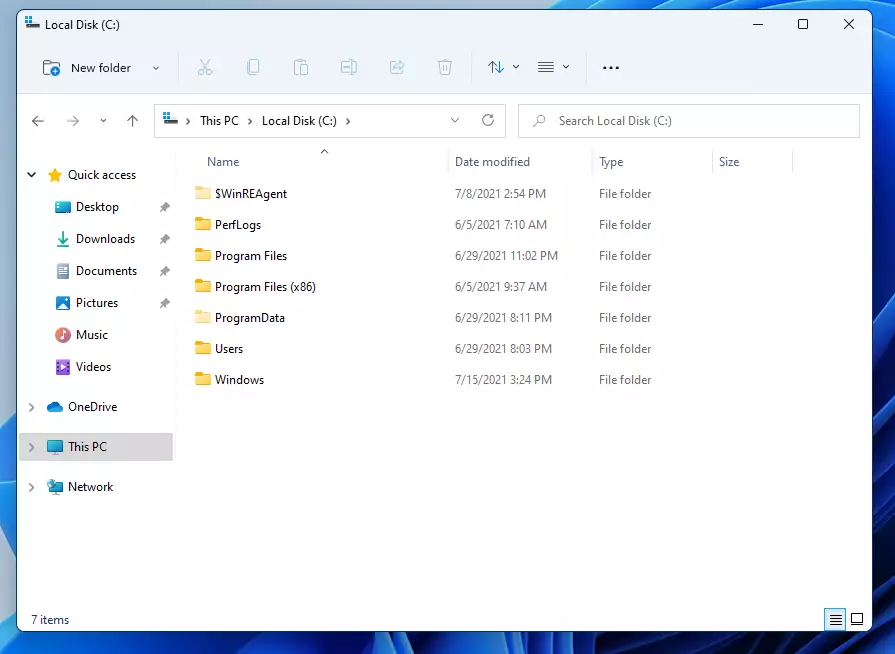The width and height of the screenshot is (895, 654).
Task: Sort by the Type column header
Action: tap(611, 162)
